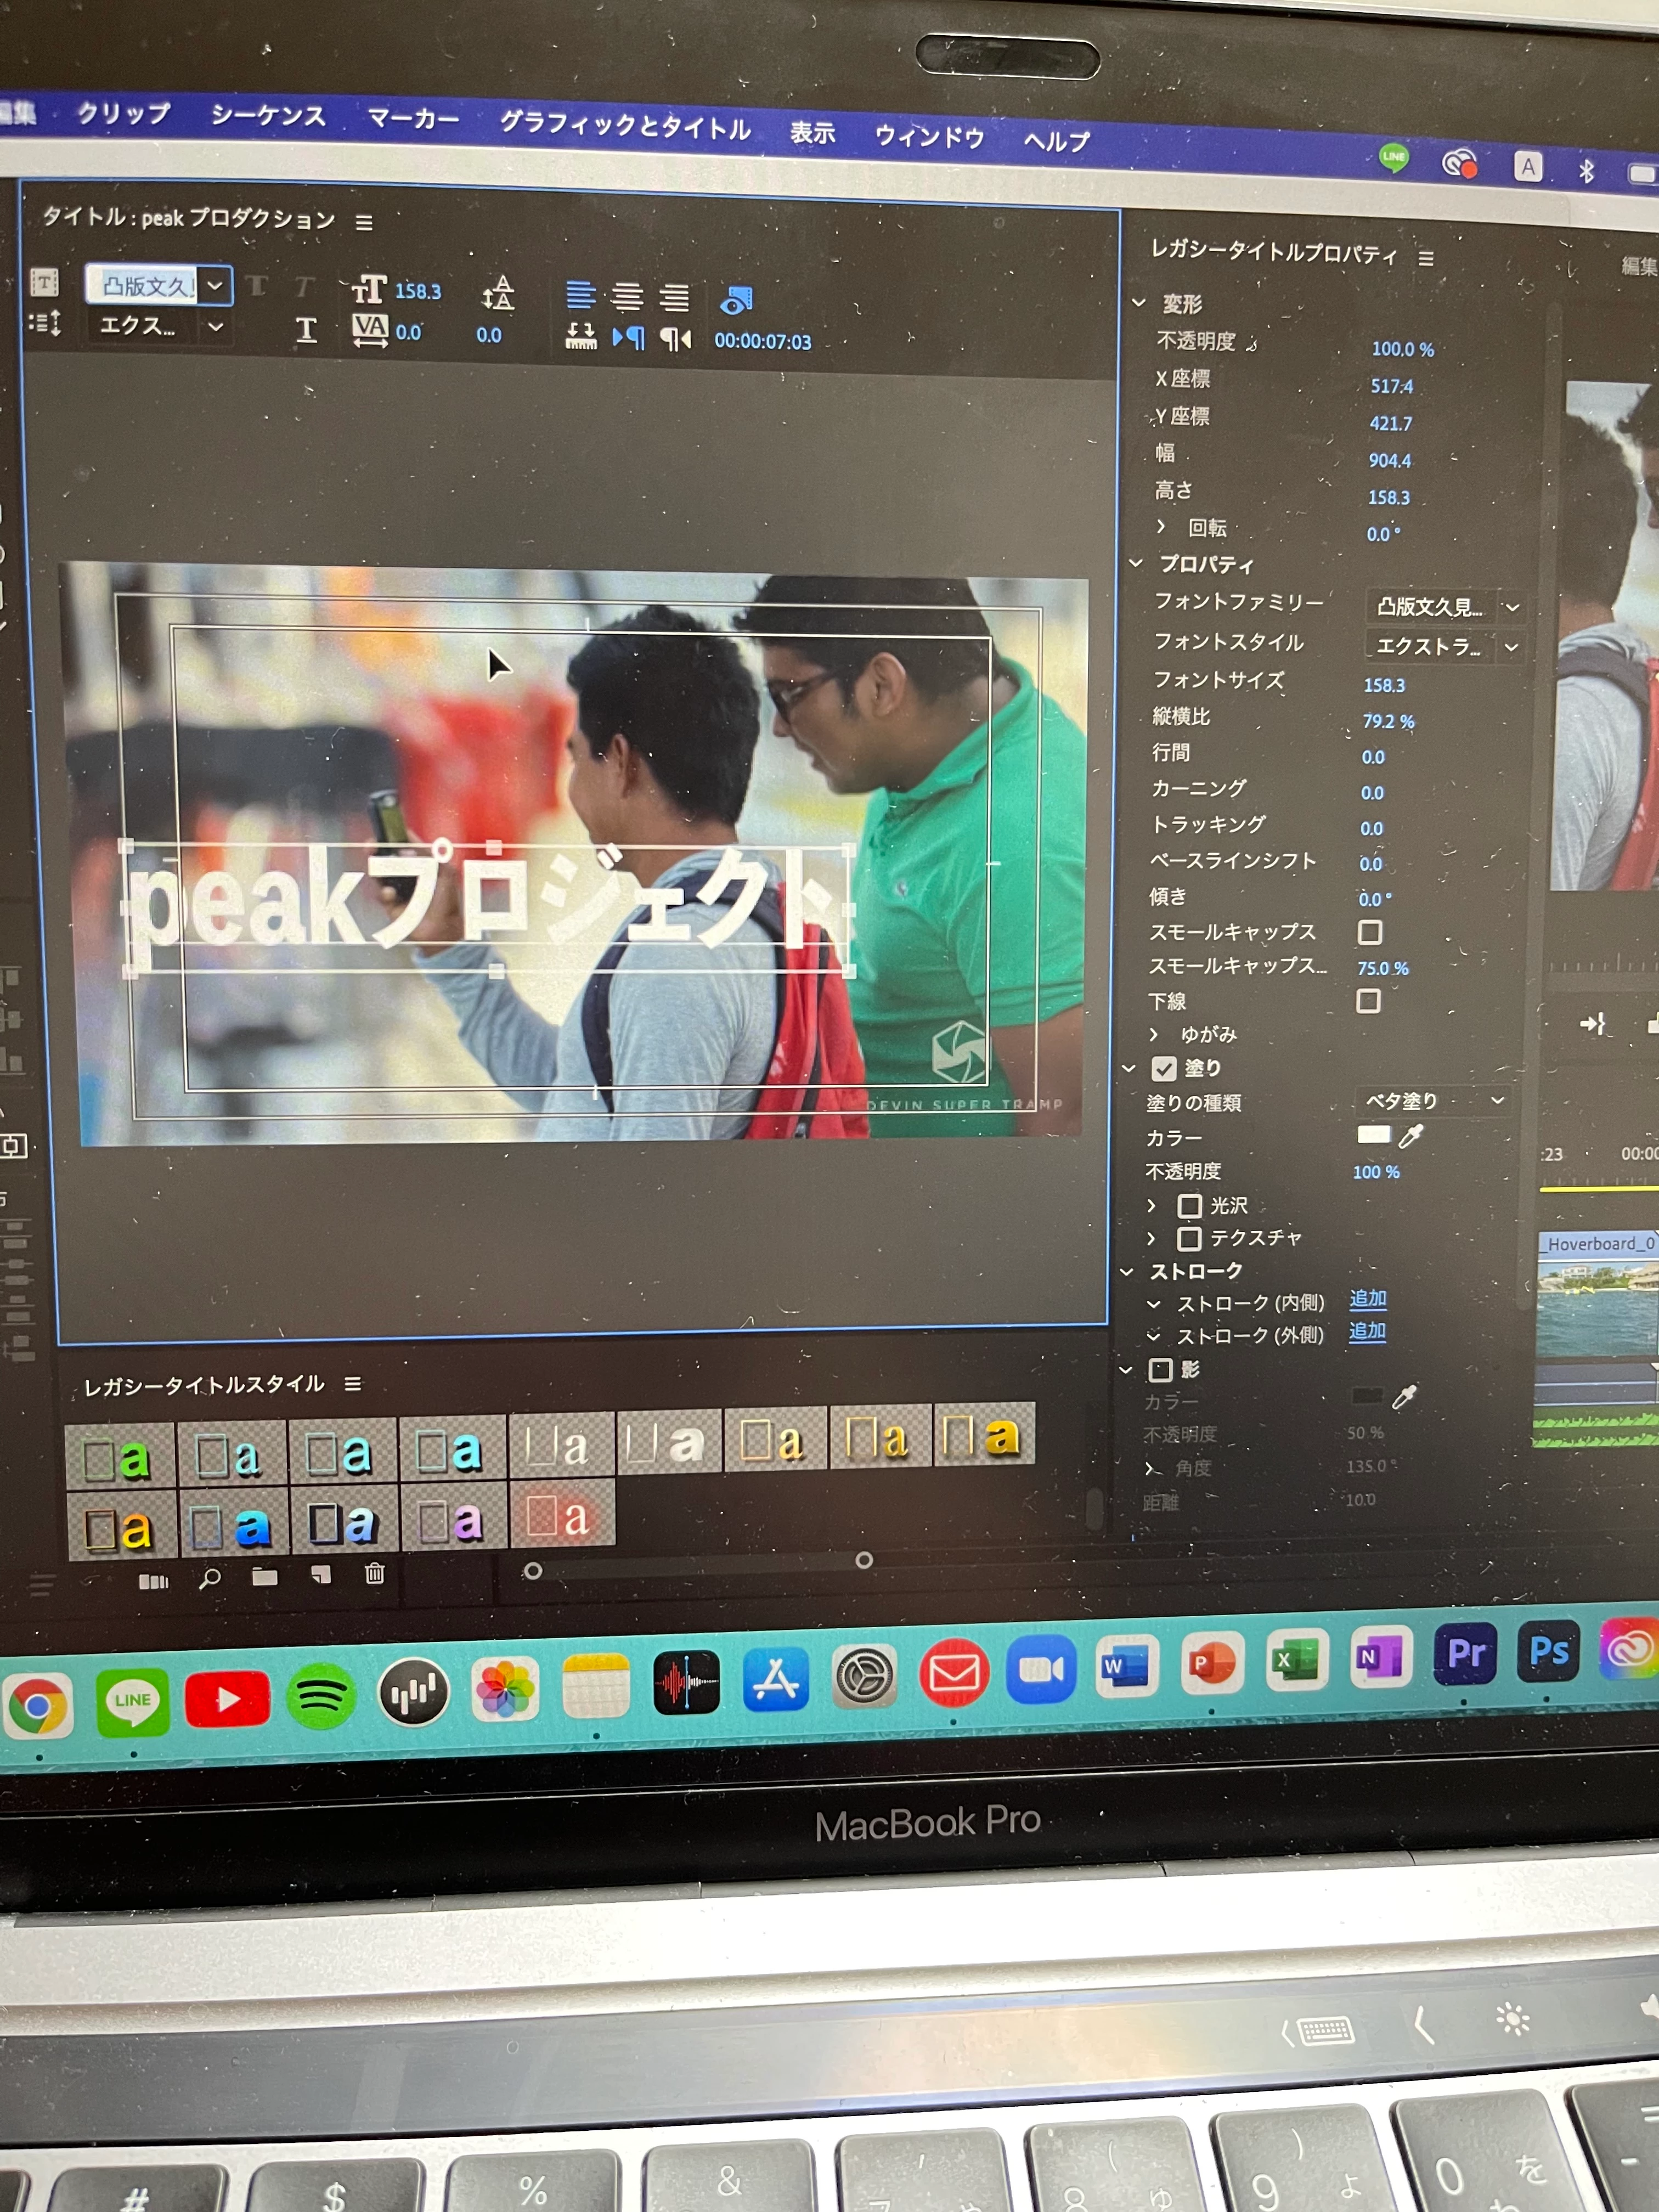Pick fill color with the eyedropper
Image resolution: width=1659 pixels, height=2212 pixels.
point(1411,1135)
